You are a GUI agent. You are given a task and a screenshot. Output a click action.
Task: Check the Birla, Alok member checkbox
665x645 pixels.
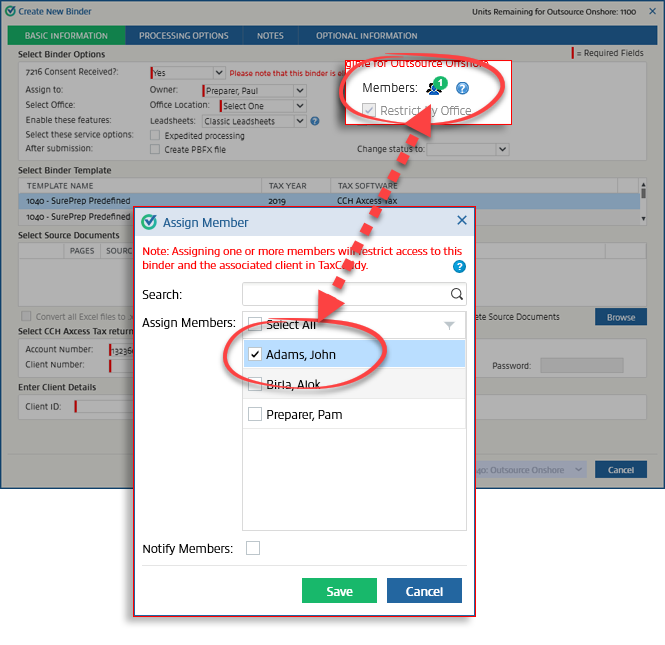click(255, 384)
